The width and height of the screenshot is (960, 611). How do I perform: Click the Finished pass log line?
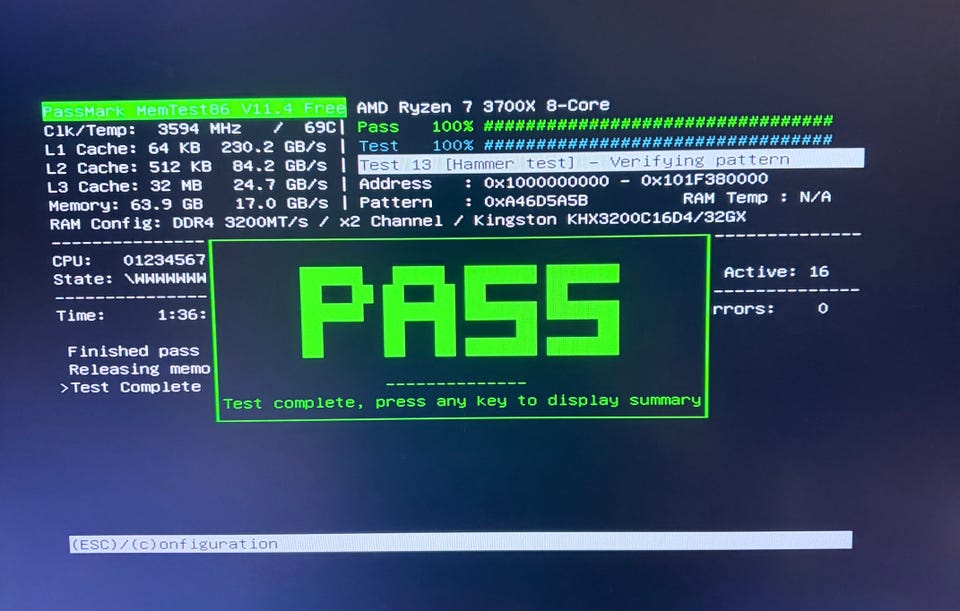[x=133, y=351]
